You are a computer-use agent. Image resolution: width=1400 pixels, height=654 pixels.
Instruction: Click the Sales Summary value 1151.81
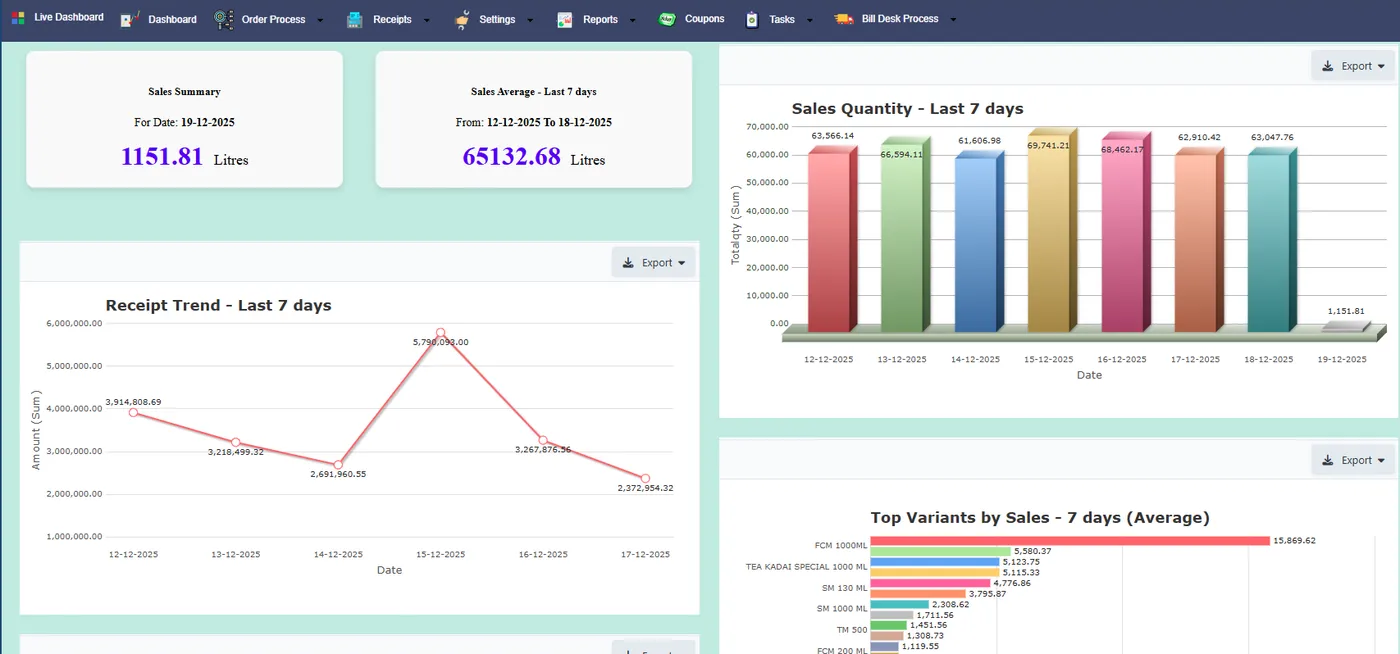tap(162, 157)
